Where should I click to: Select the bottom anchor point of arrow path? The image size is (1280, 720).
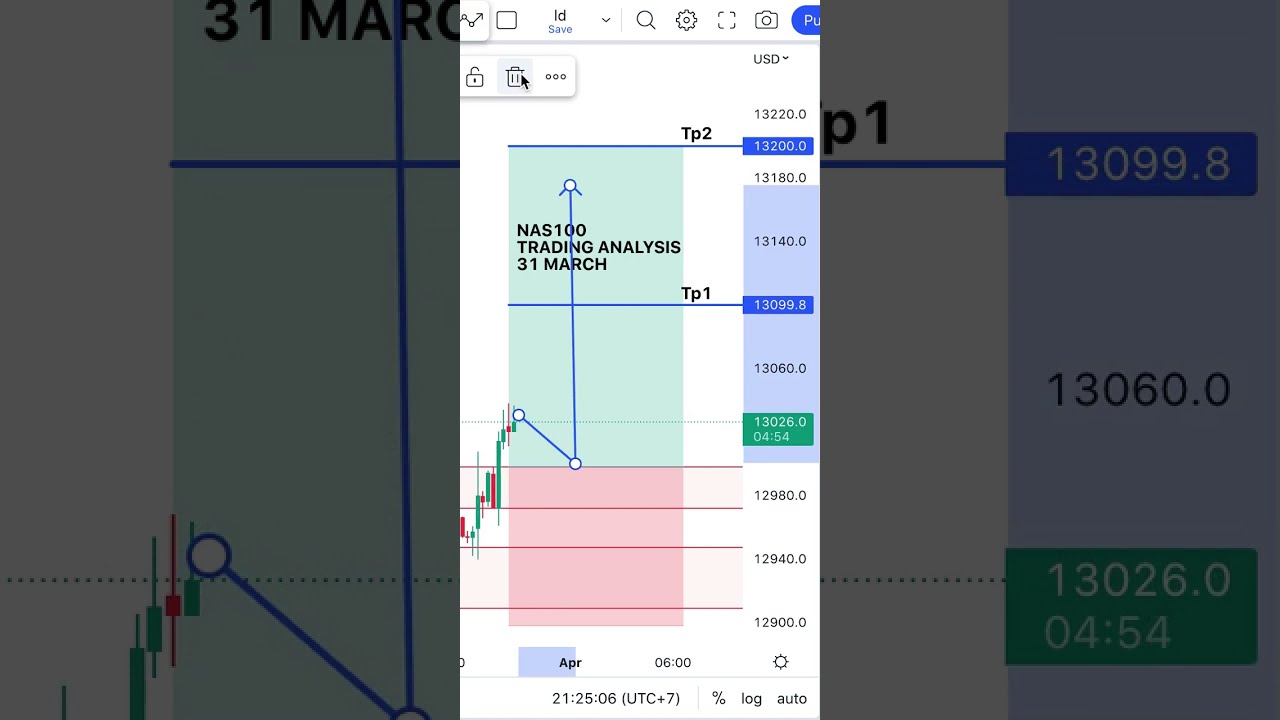pyautogui.click(x=575, y=464)
